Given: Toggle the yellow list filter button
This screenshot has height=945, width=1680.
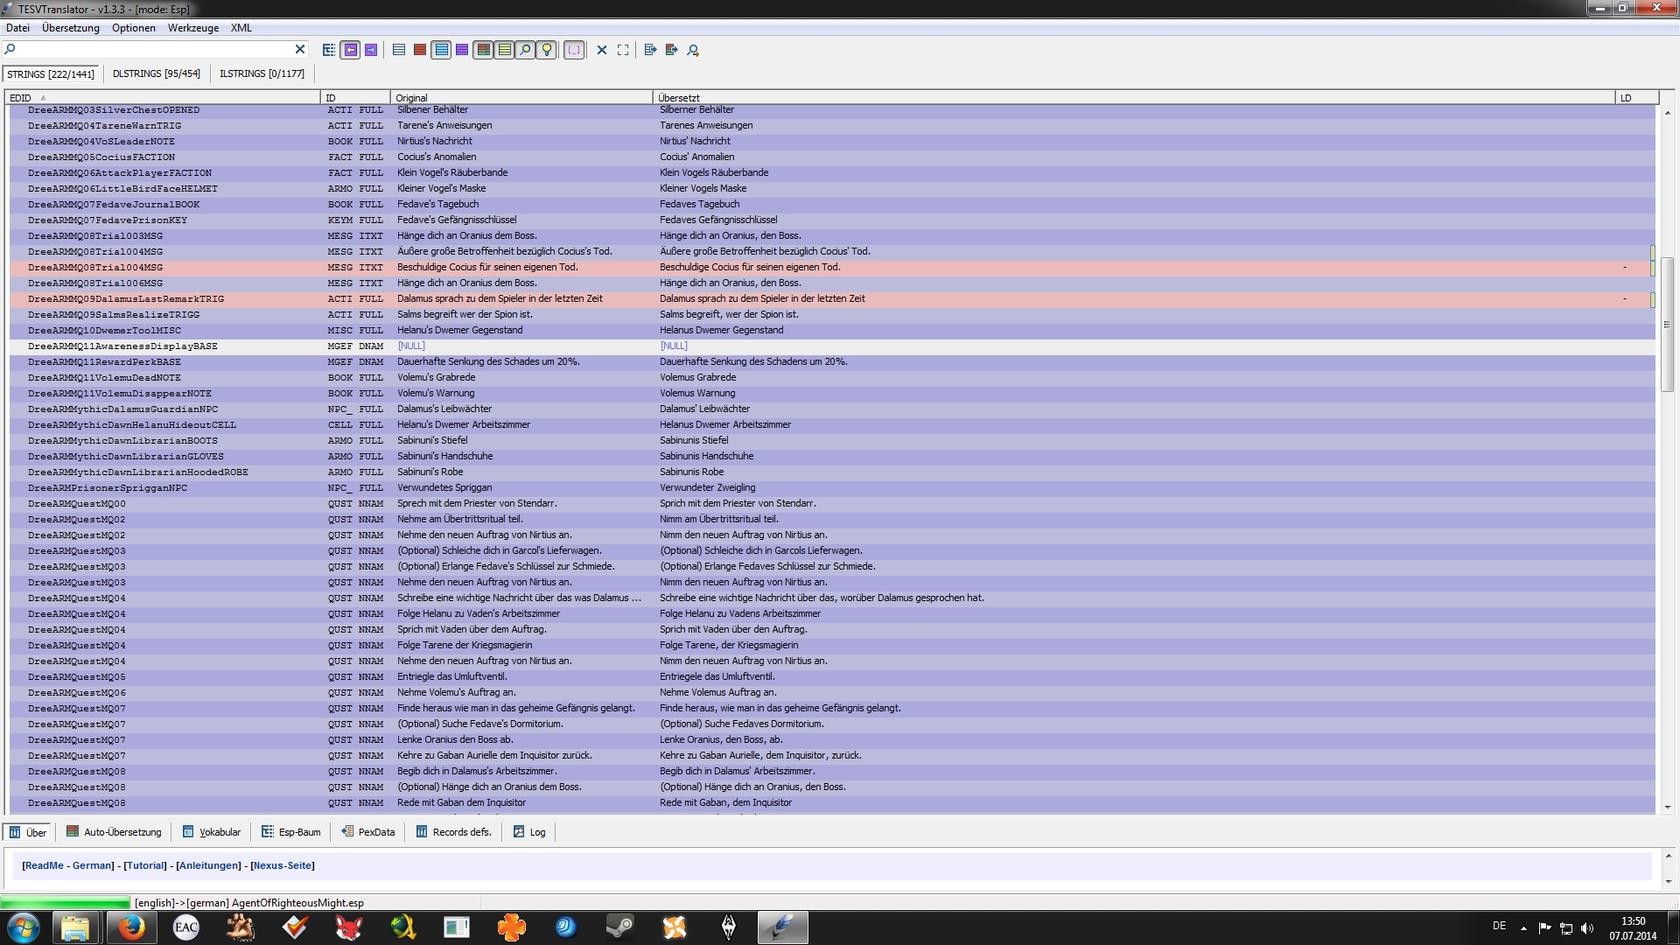Looking at the screenshot, I should 504,50.
